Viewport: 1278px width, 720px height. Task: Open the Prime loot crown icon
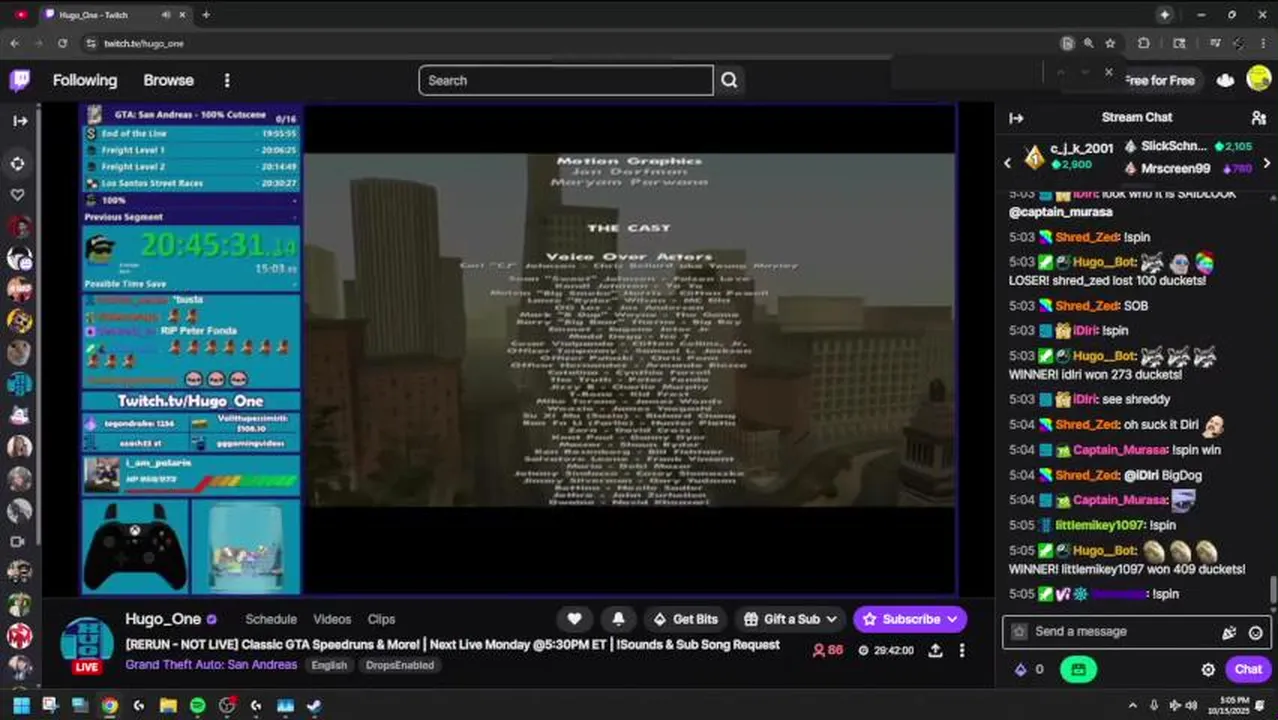pos(1225,81)
